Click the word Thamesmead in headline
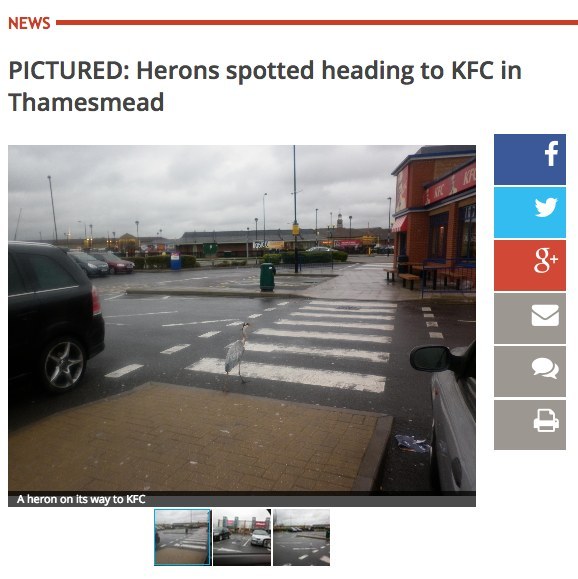 pyautogui.click(x=86, y=102)
